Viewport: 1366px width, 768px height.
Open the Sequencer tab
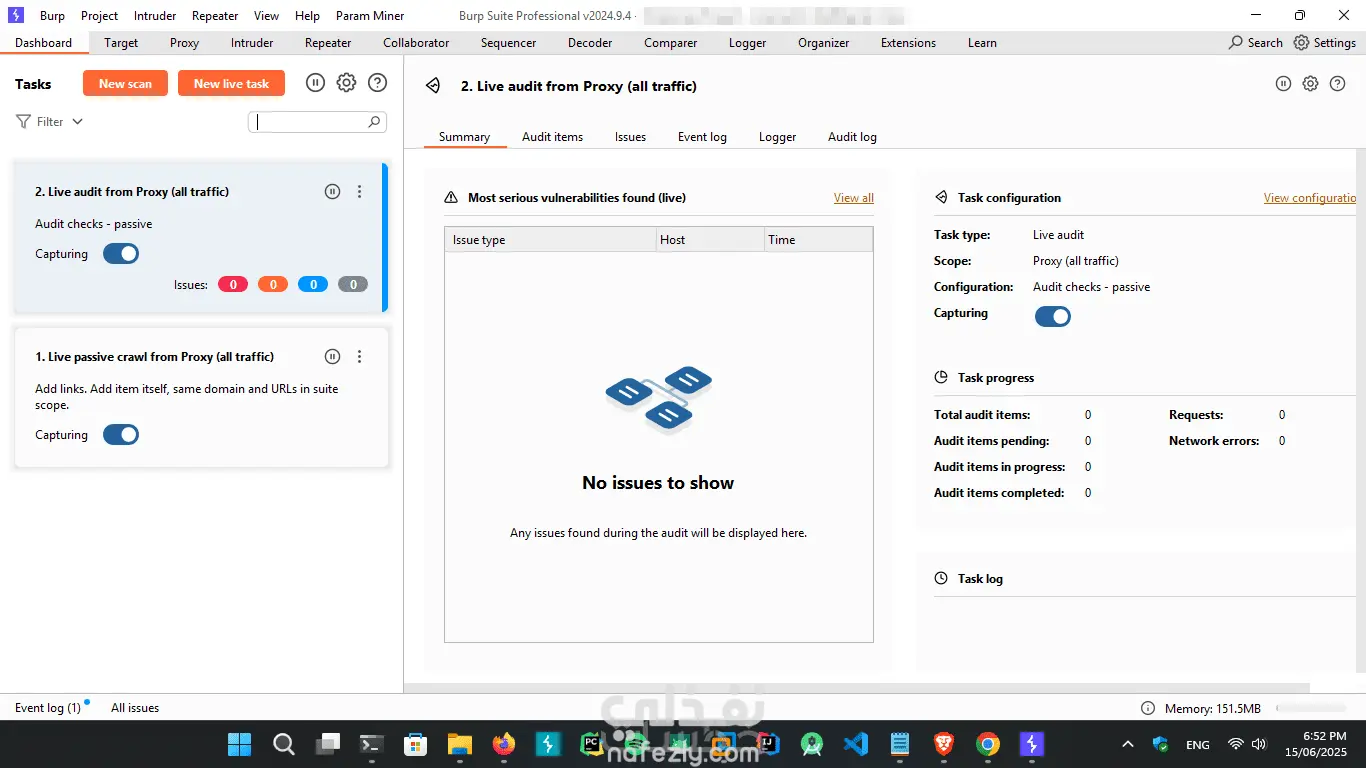click(509, 43)
